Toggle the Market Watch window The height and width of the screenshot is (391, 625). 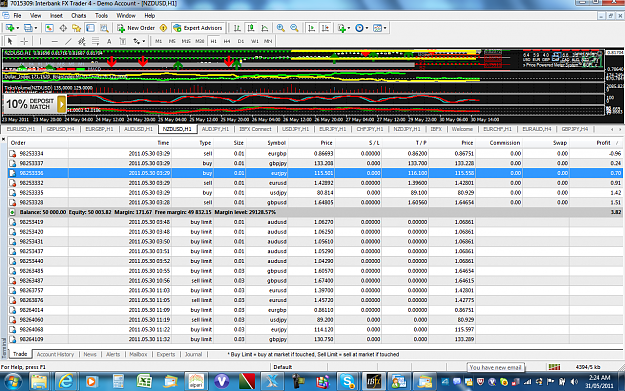(x=49, y=28)
